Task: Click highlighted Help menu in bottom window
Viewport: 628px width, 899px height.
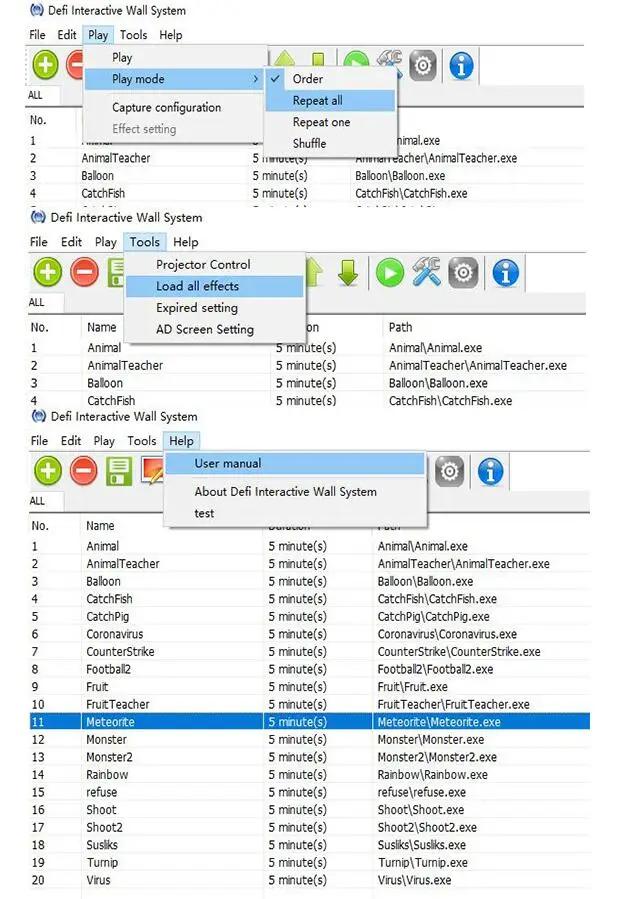Action: (181, 440)
